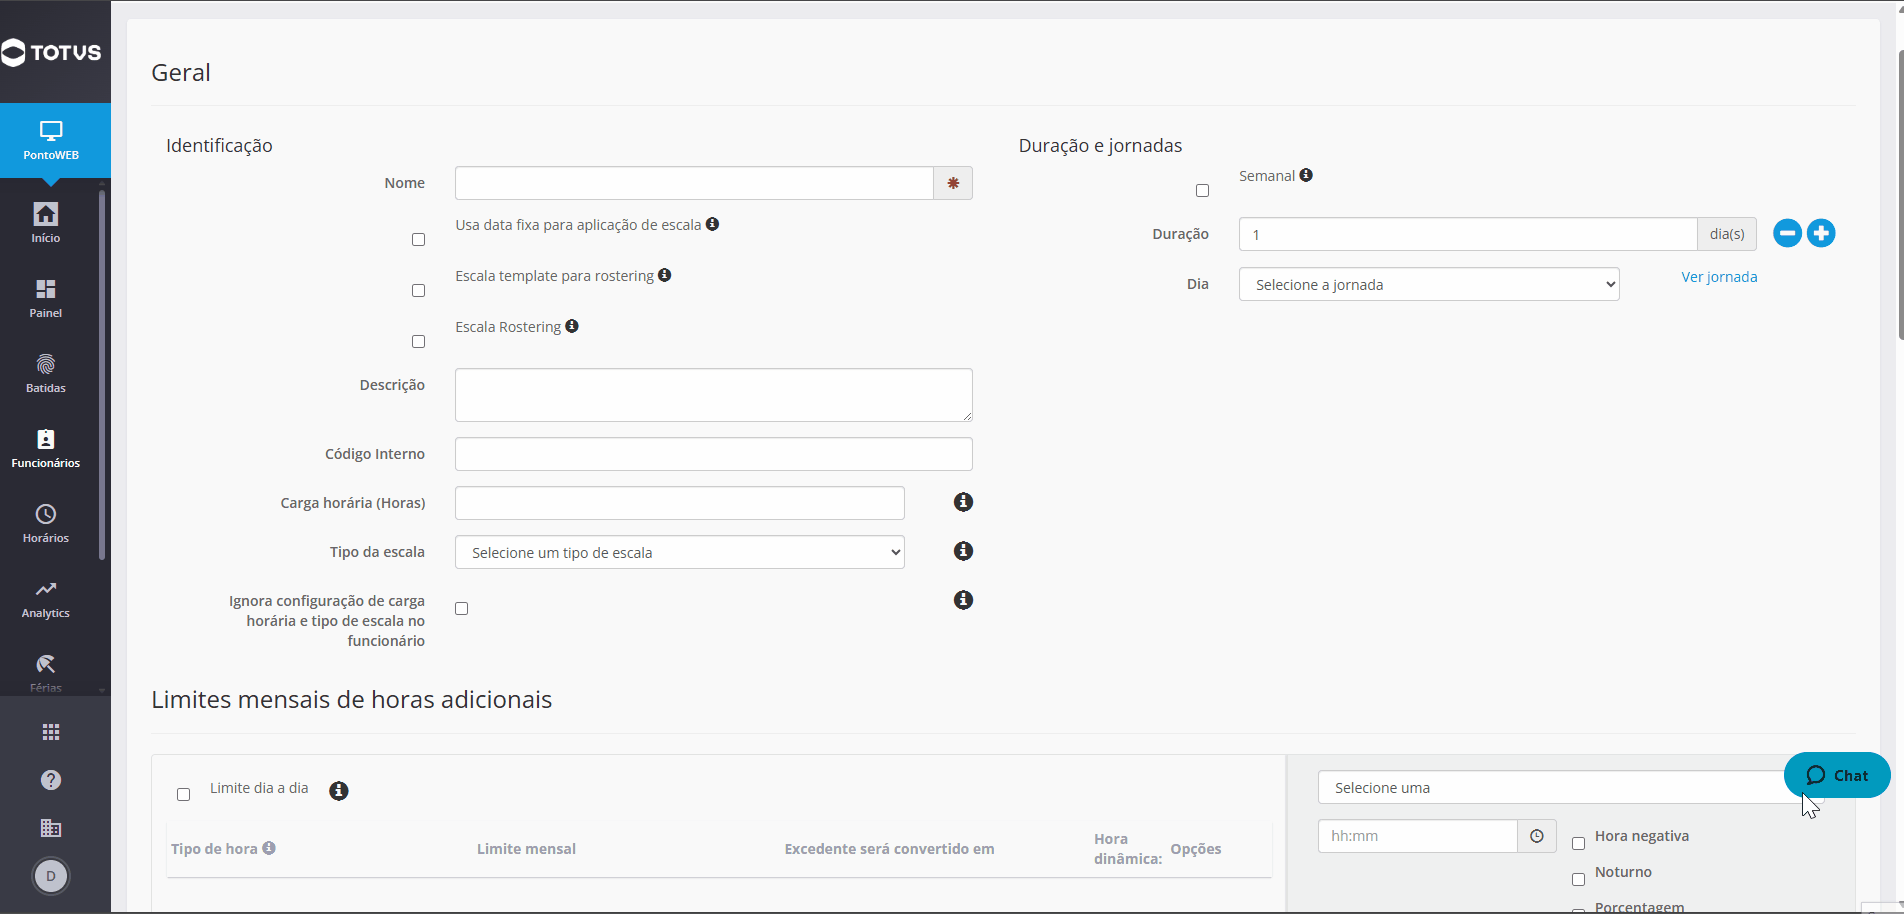Click the dia(s) unit label

pyautogui.click(x=1727, y=234)
